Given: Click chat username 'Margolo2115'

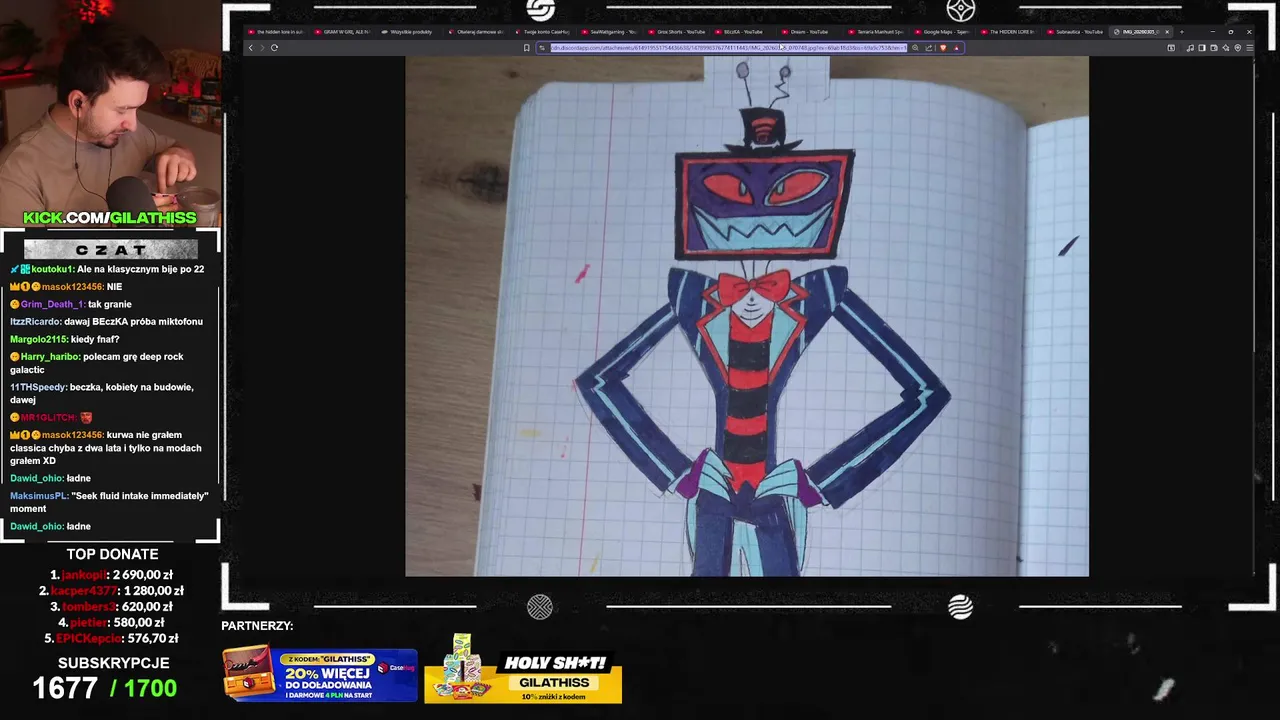Looking at the screenshot, I should point(38,340).
